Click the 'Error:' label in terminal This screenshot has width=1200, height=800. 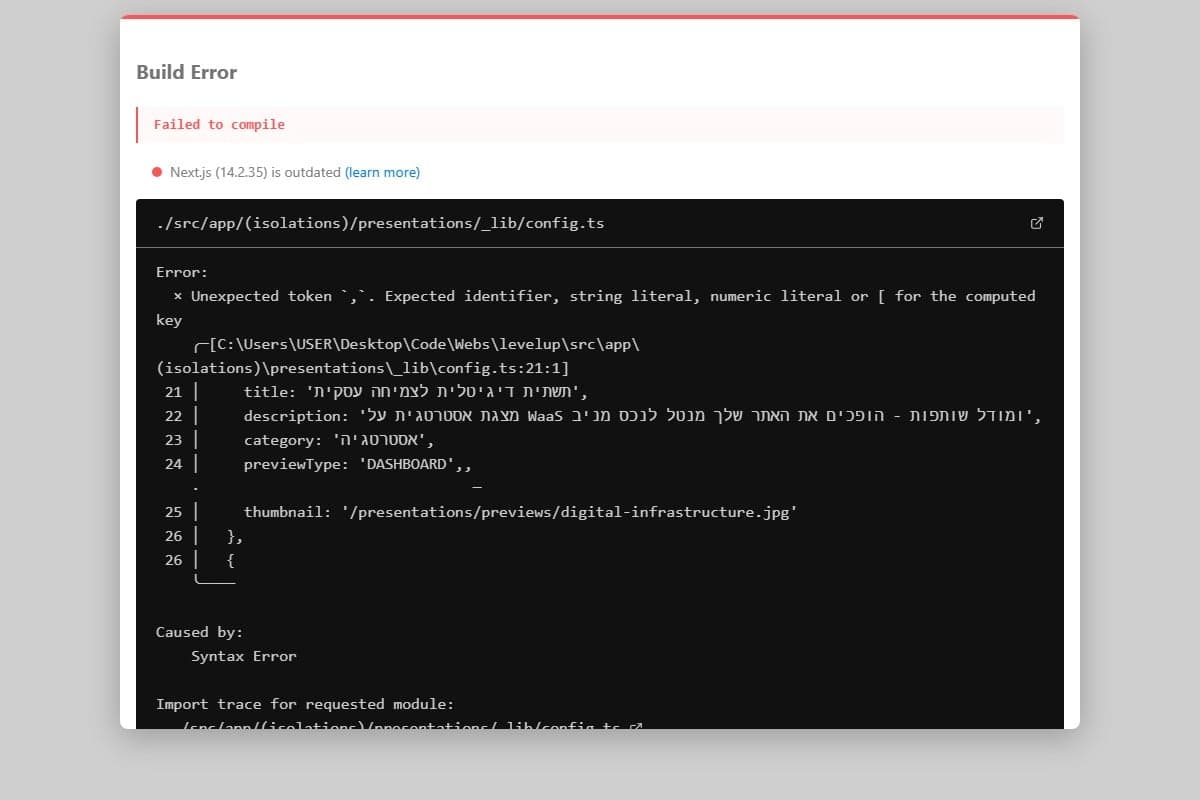click(x=182, y=272)
